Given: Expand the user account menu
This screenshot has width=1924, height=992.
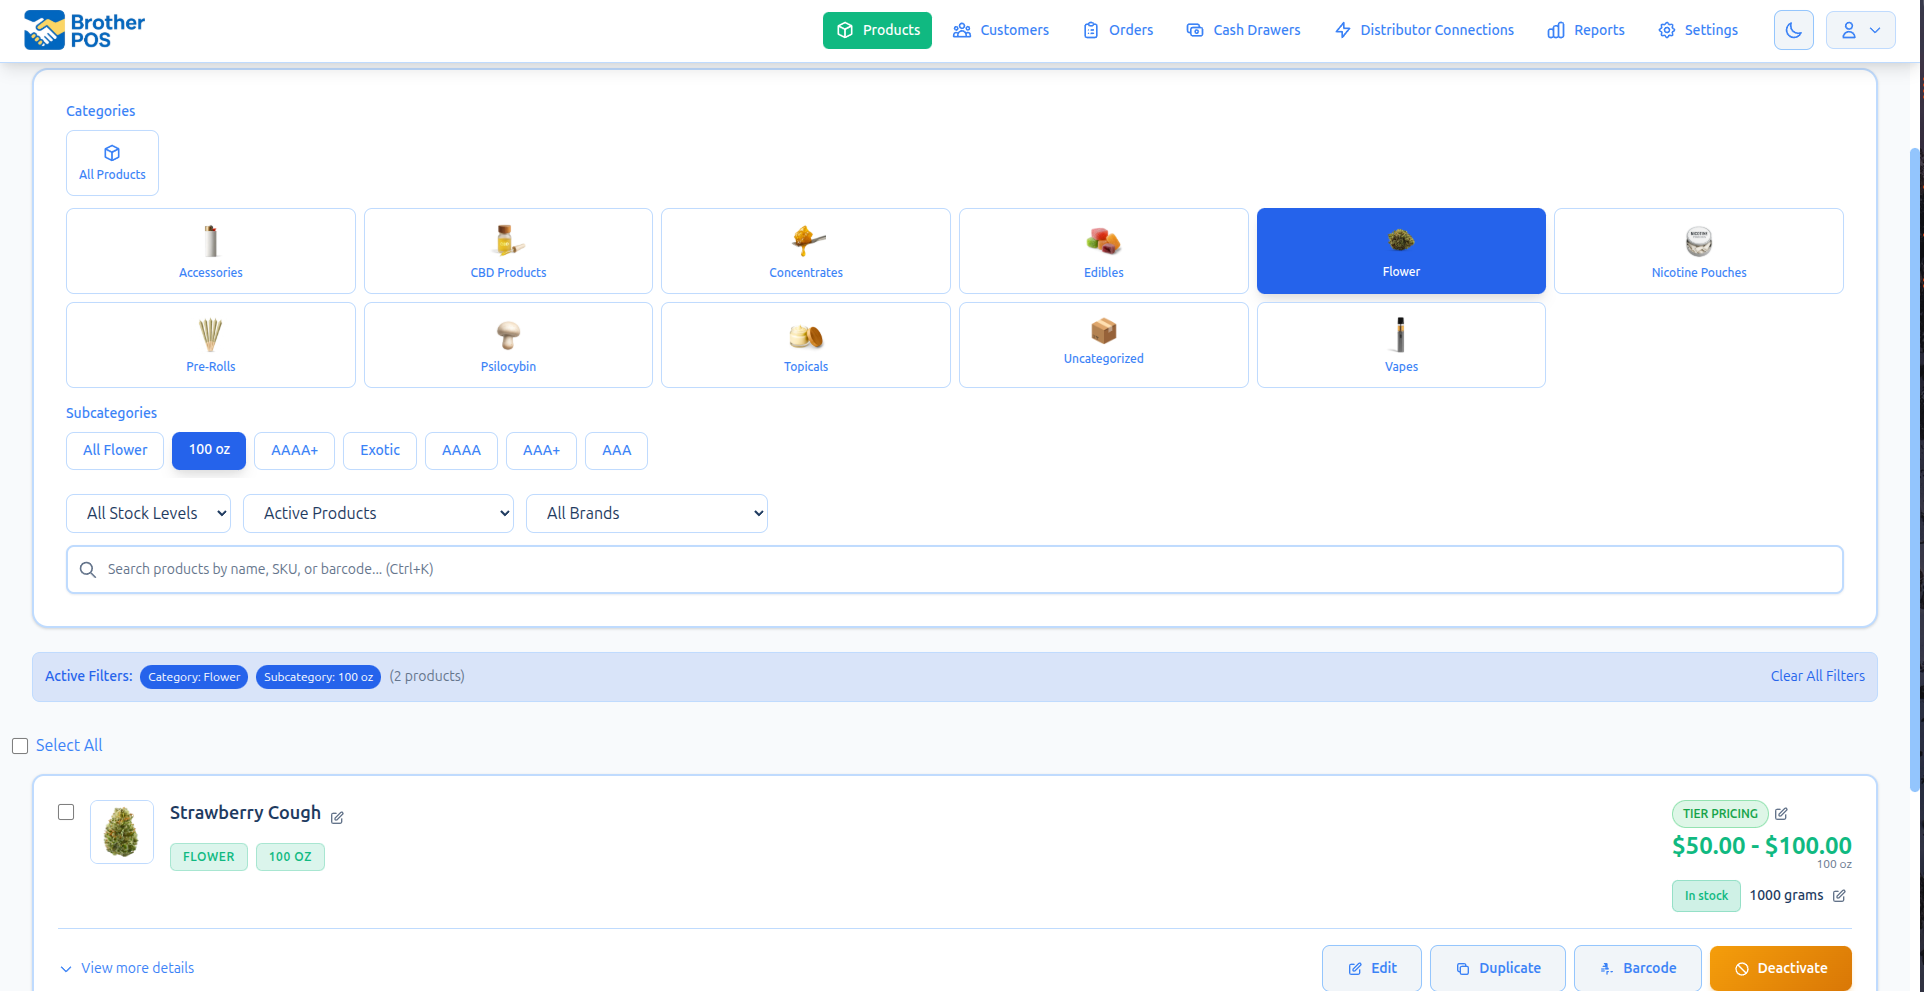Looking at the screenshot, I should pyautogui.click(x=1860, y=30).
